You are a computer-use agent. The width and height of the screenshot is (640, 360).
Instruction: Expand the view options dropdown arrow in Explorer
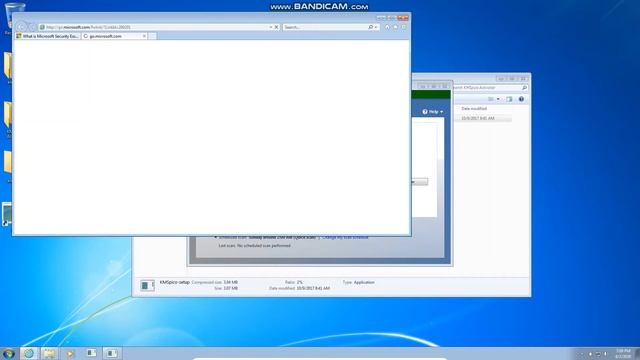coord(498,99)
